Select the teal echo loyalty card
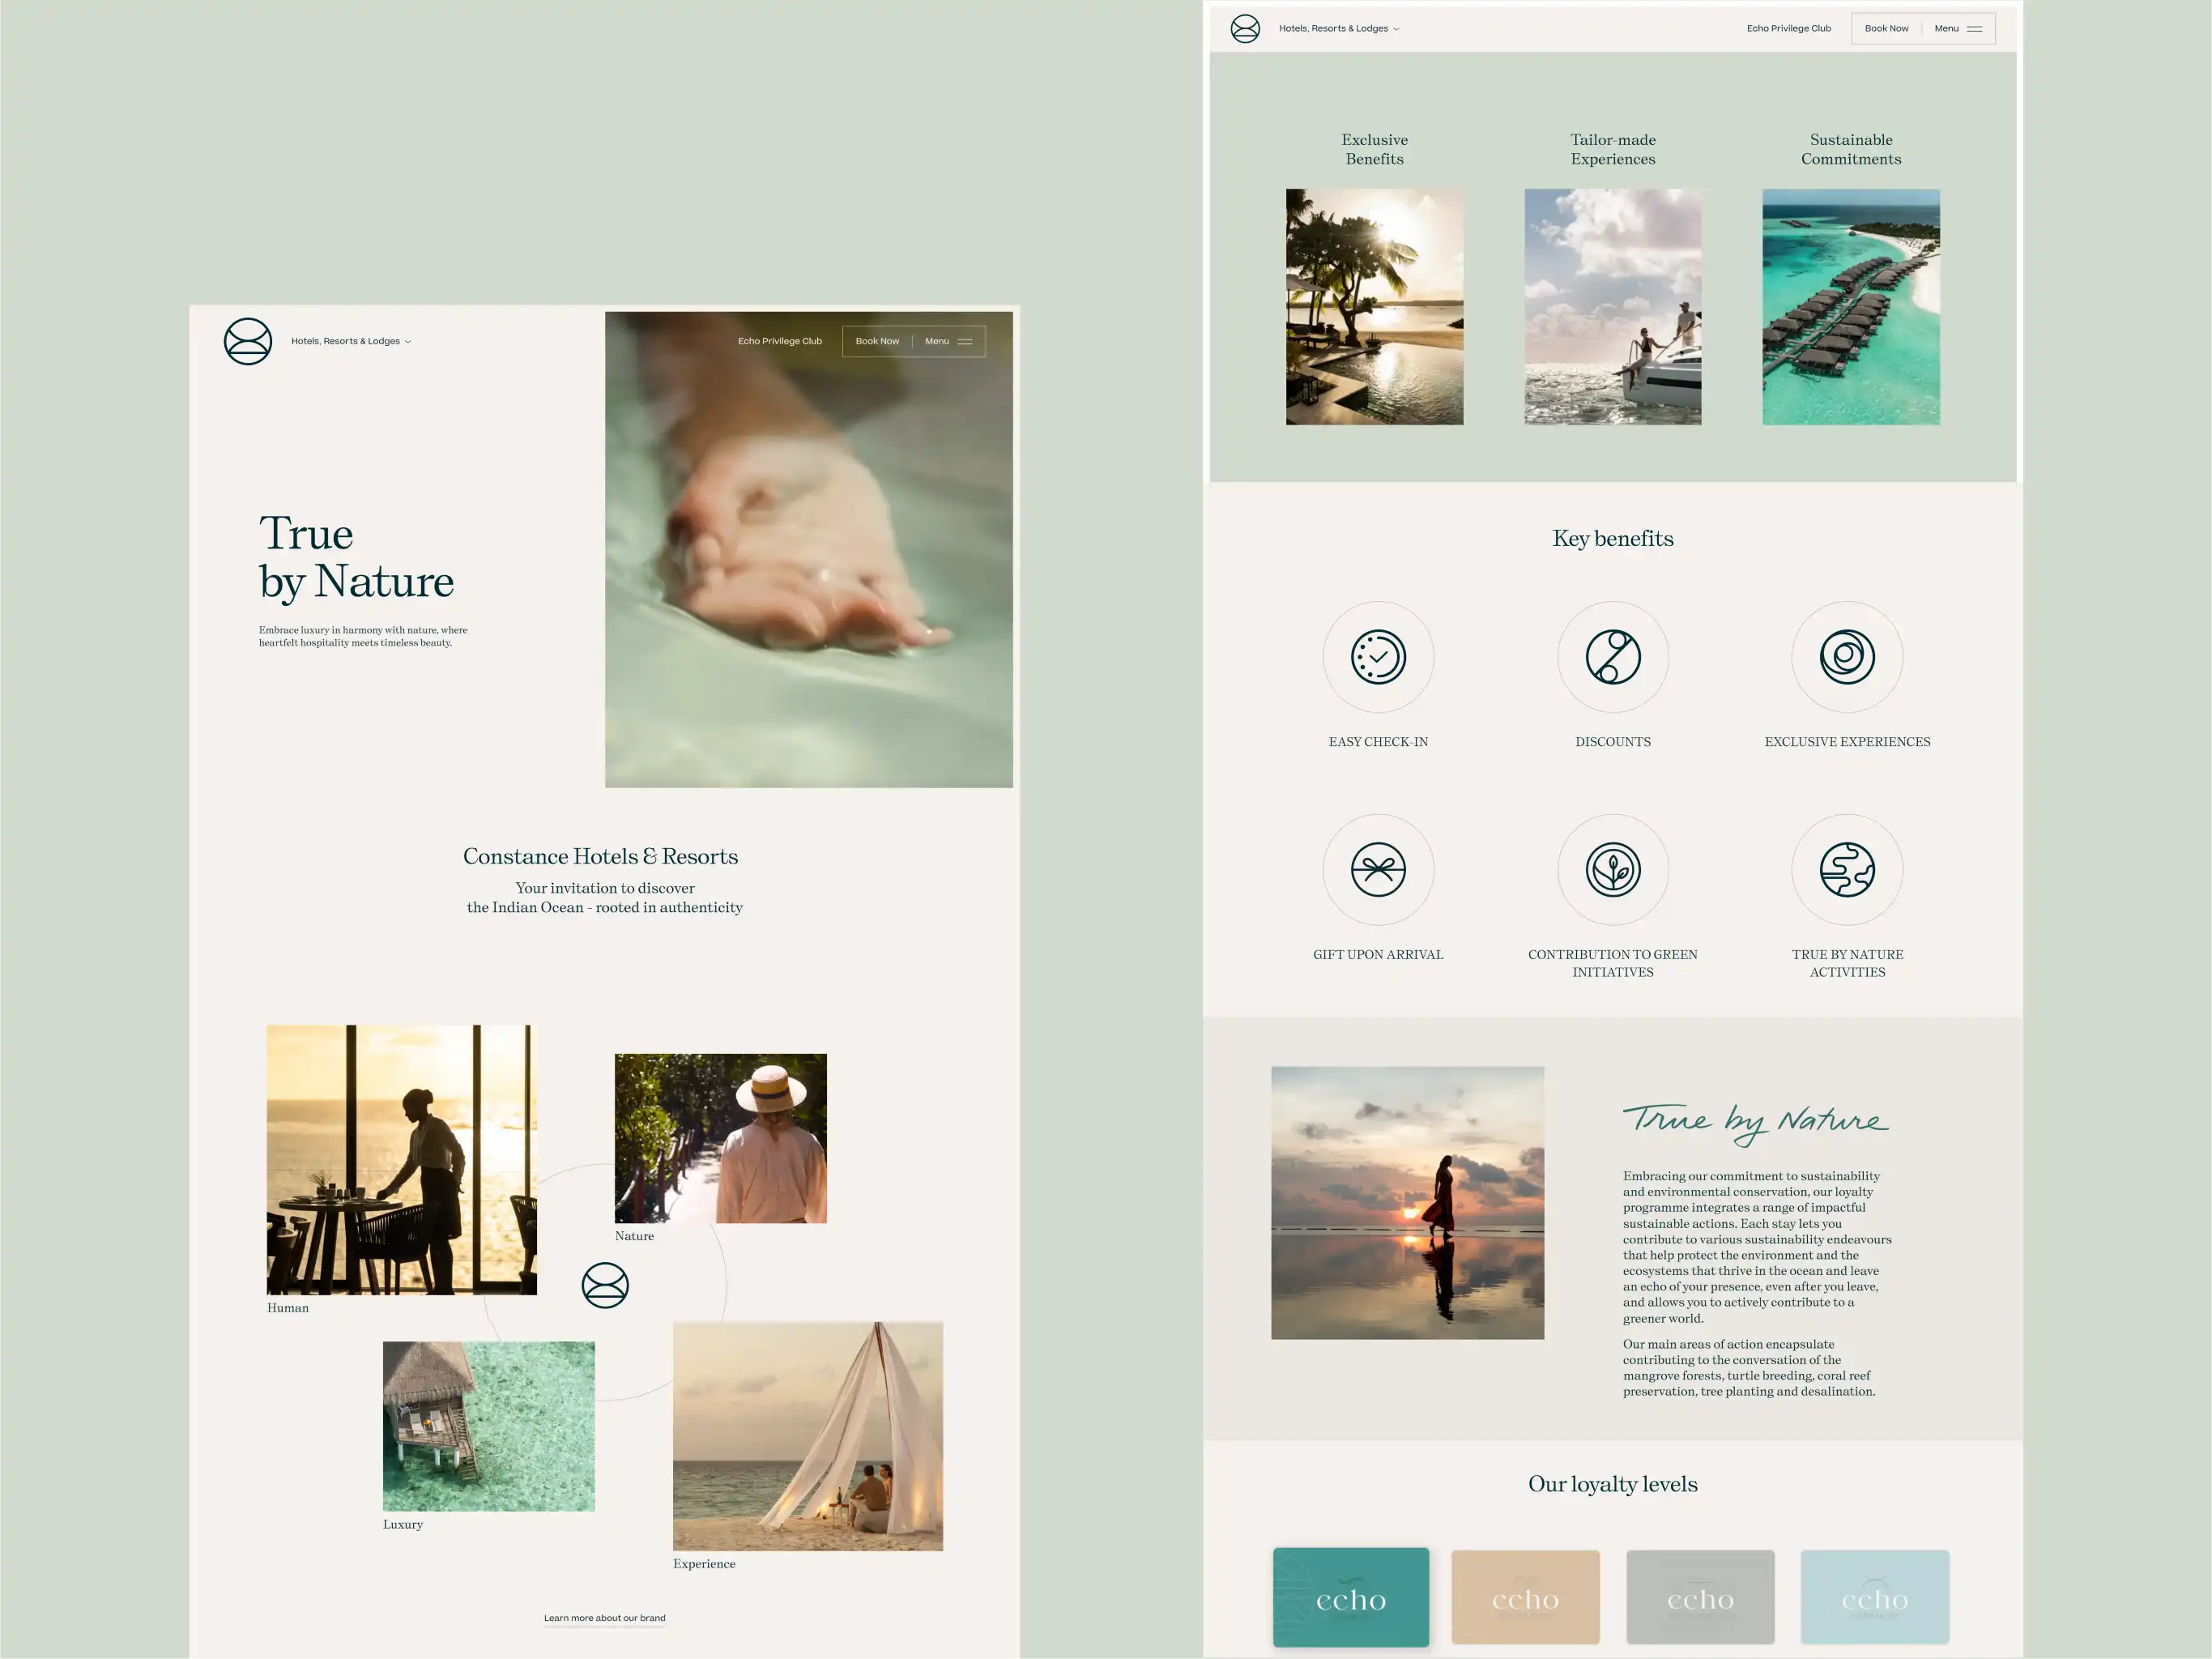Image resolution: width=2212 pixels, height=1659 pixels. [x=1350, y=1596]
